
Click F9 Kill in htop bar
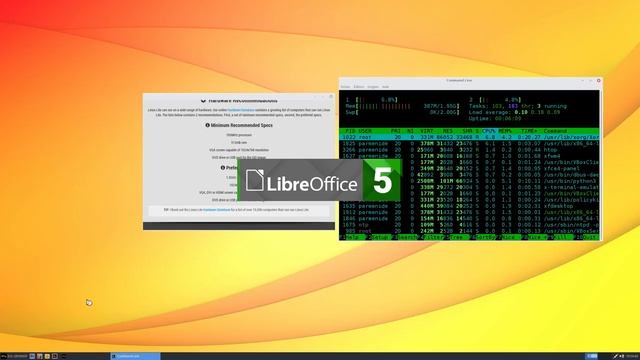click(x=561, y=237)
